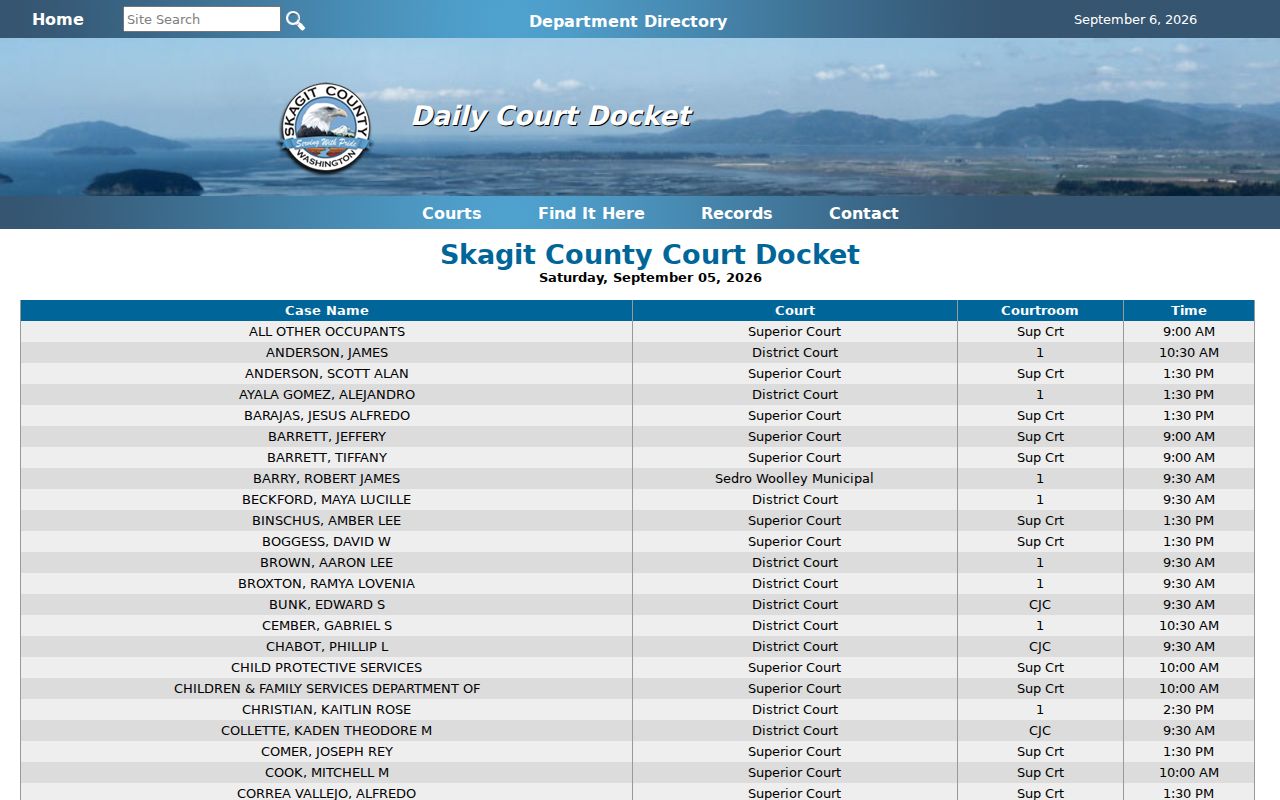The width and height of the screenshot is (1280, 800).
Task: Select the CHABOT, PHILLIP L case name
Action: 327,646
